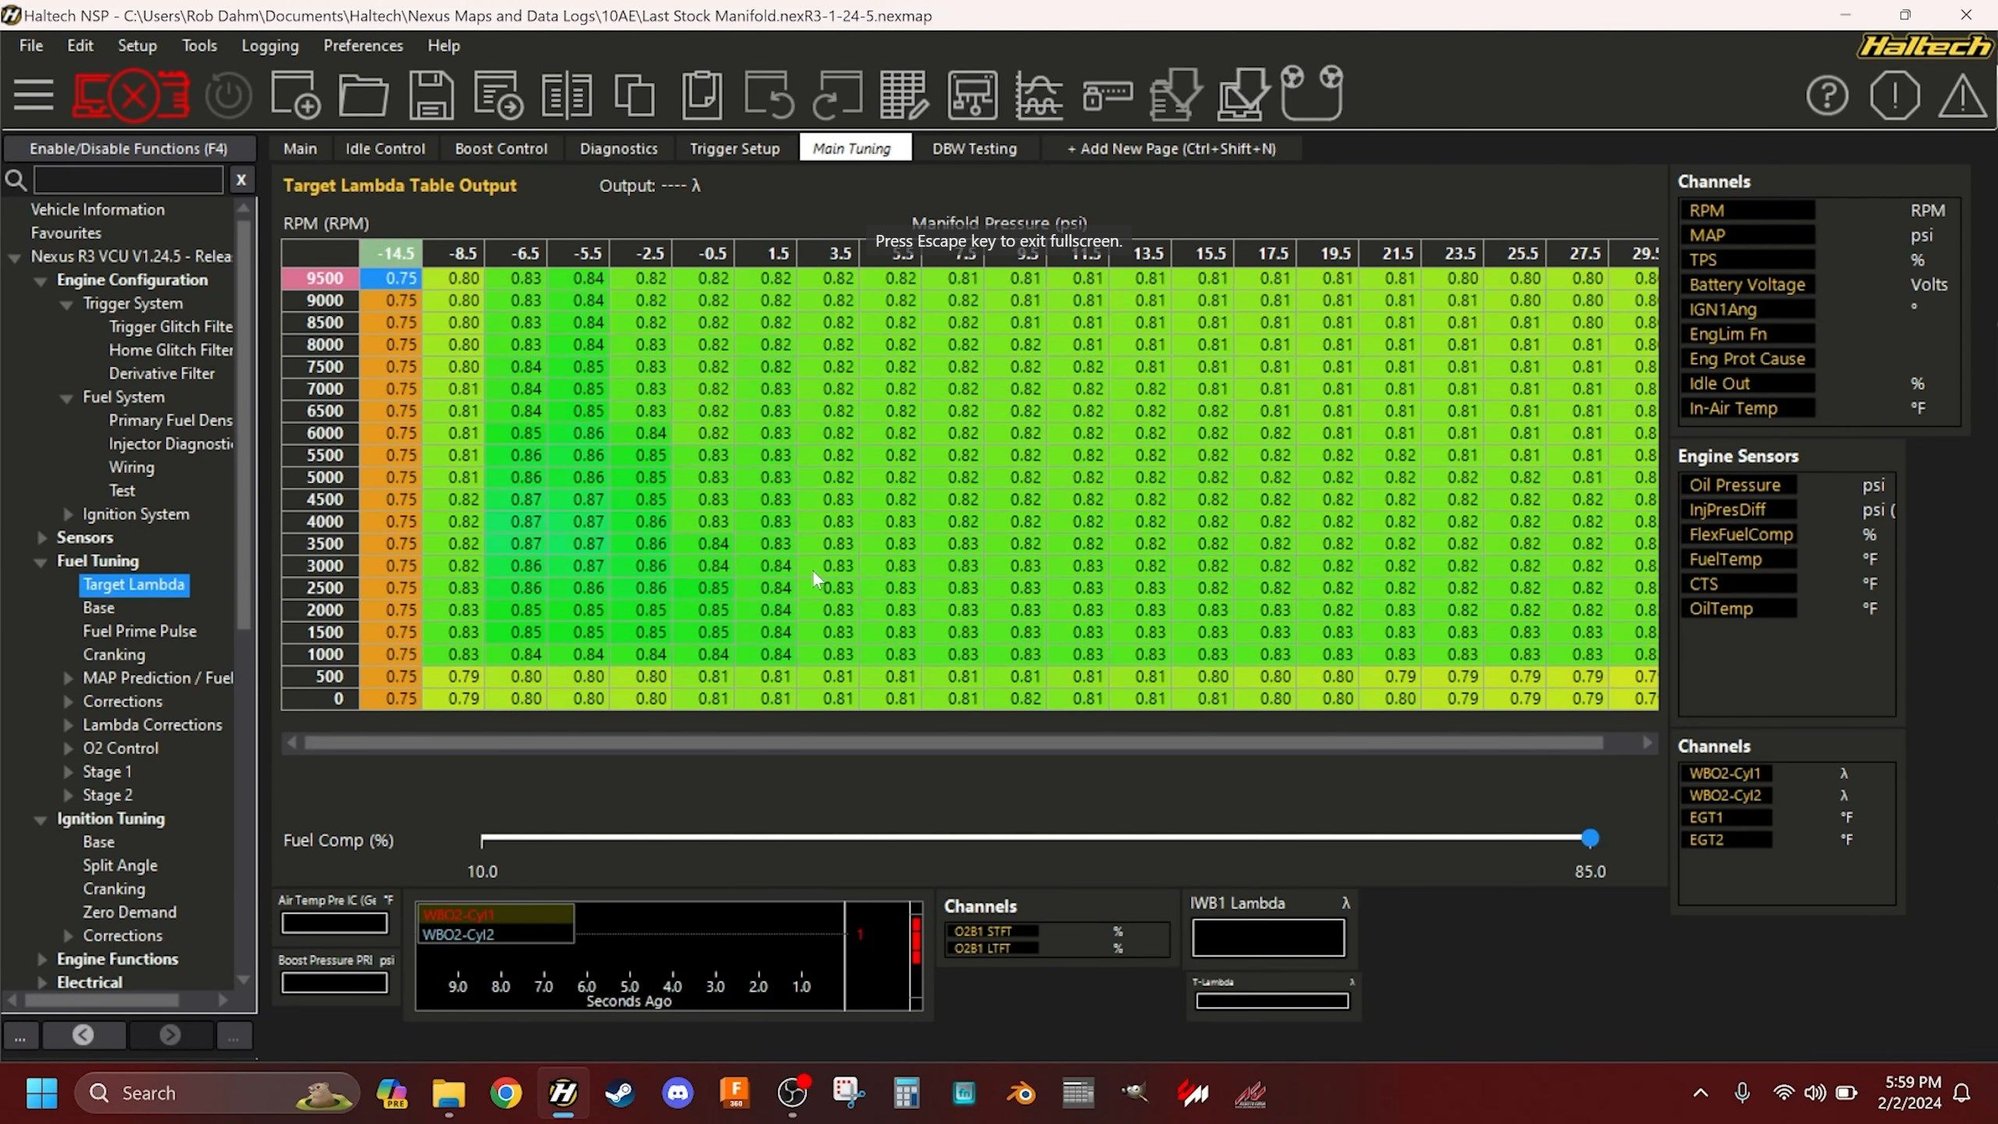Click the Open folder toolbar icon
Image resolution: width=1998 pixels, height=1124 pixels.
(x=363, y=95)
